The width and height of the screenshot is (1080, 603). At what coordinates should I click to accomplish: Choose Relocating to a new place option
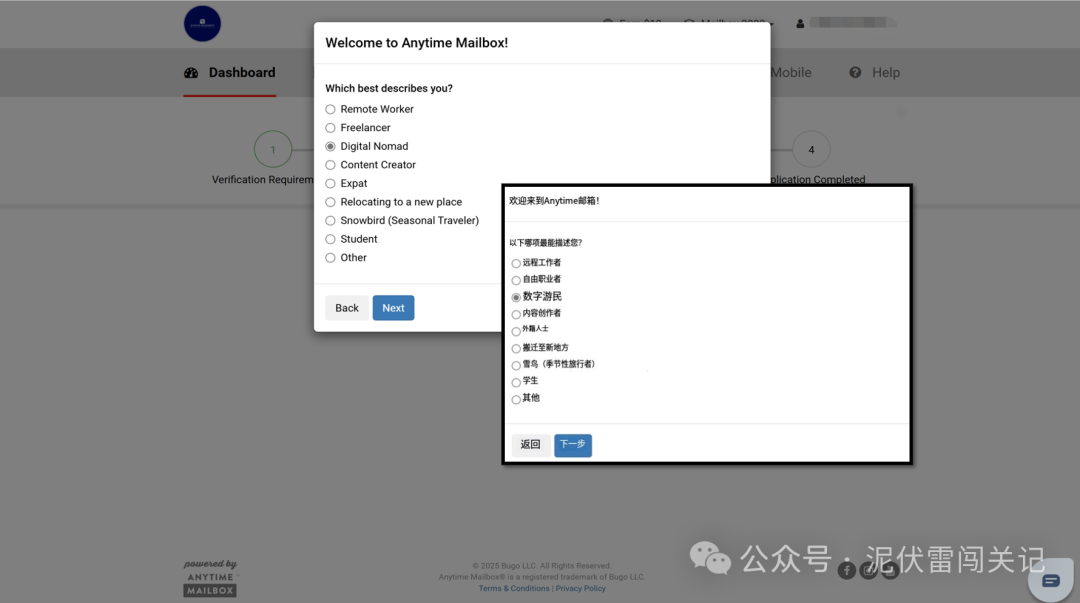pyautogui.click(x=331, y=202)
